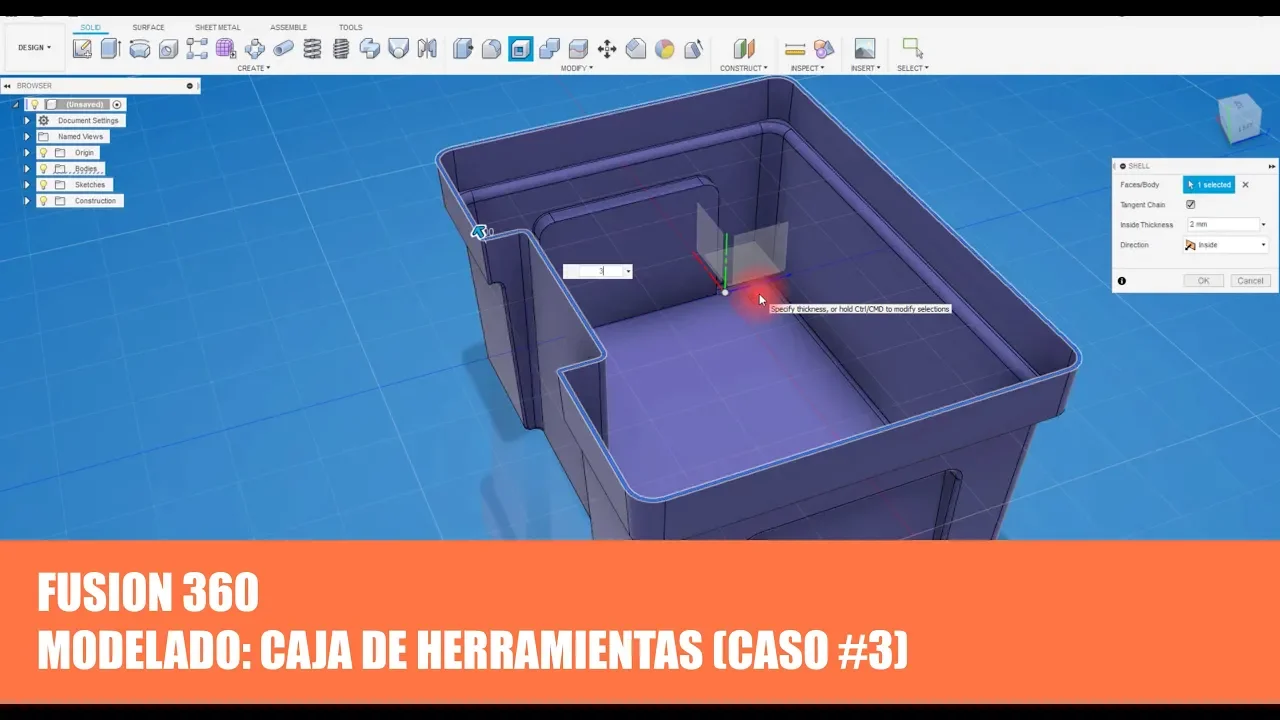Screen dimensions: 1280x720
Task: Select the Press Pull tool
Action: [463, 48]
